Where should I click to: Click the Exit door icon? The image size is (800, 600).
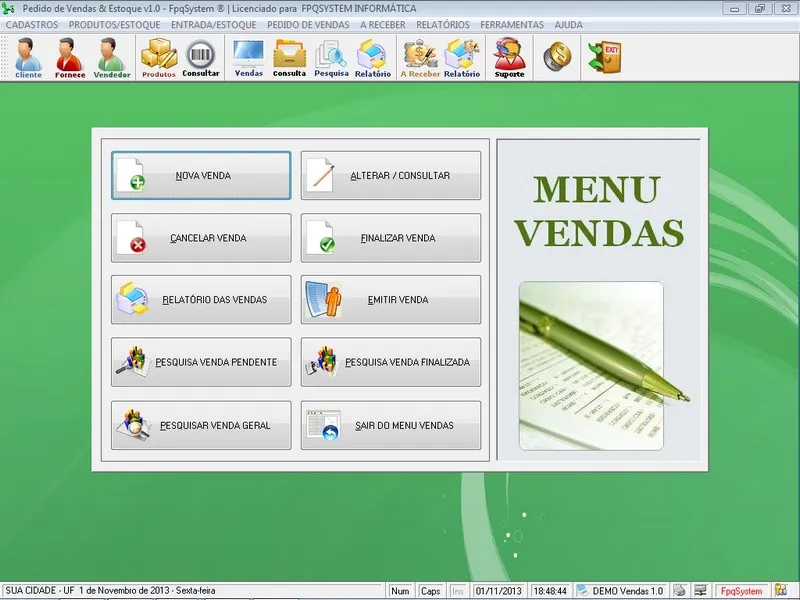(x=603, y=57)
